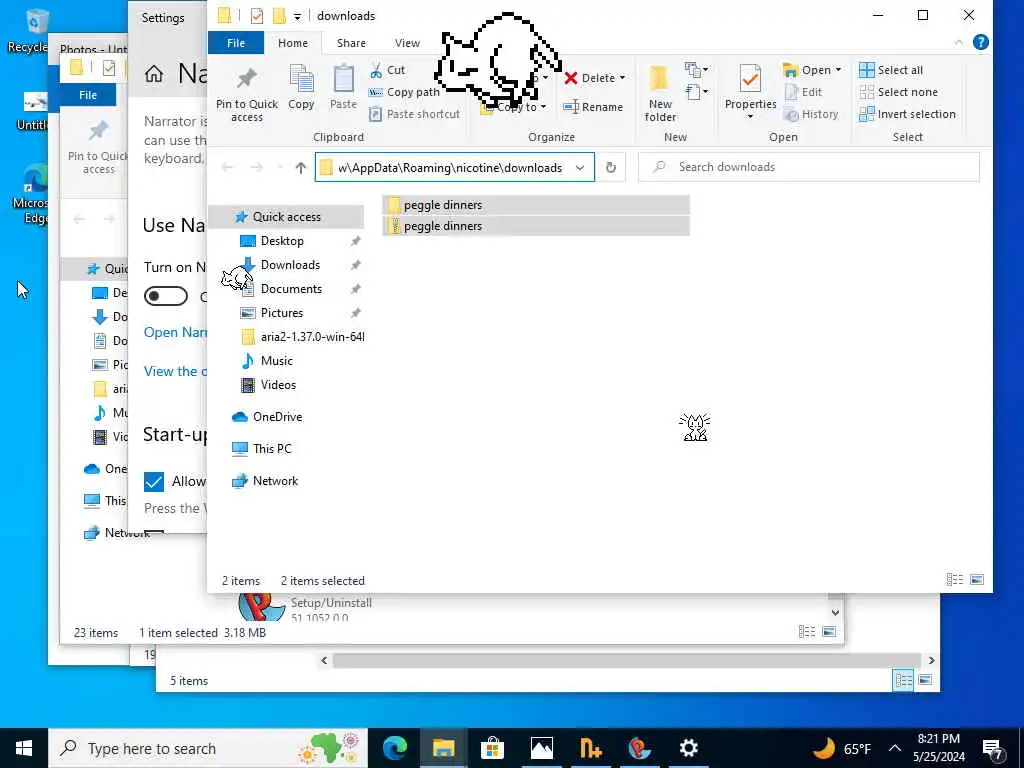This screenshot has width=1024, height=768.
Task: Click Invert selection in ribbon
Action: point(907,114)
